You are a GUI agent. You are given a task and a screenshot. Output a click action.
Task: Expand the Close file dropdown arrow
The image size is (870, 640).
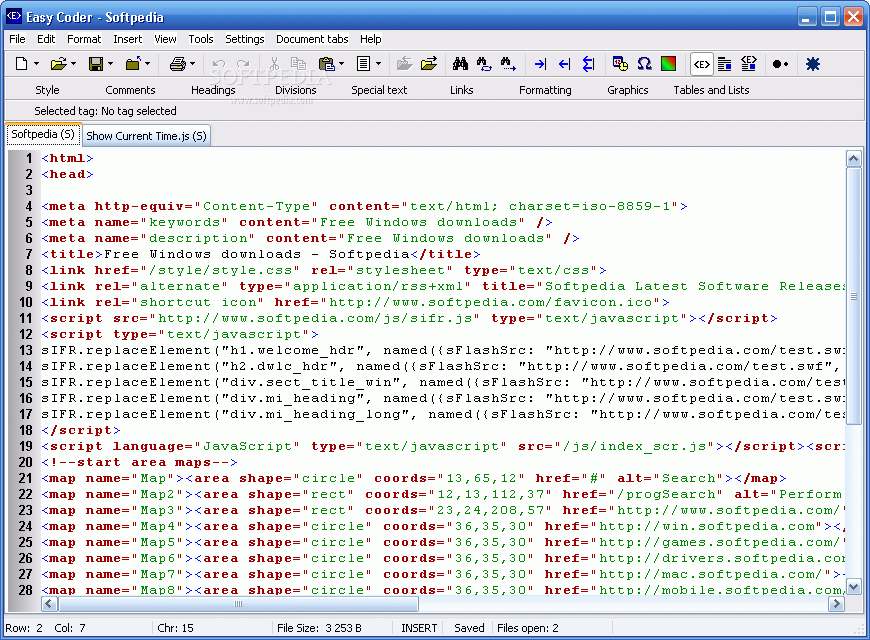click(x=148, y=64)
